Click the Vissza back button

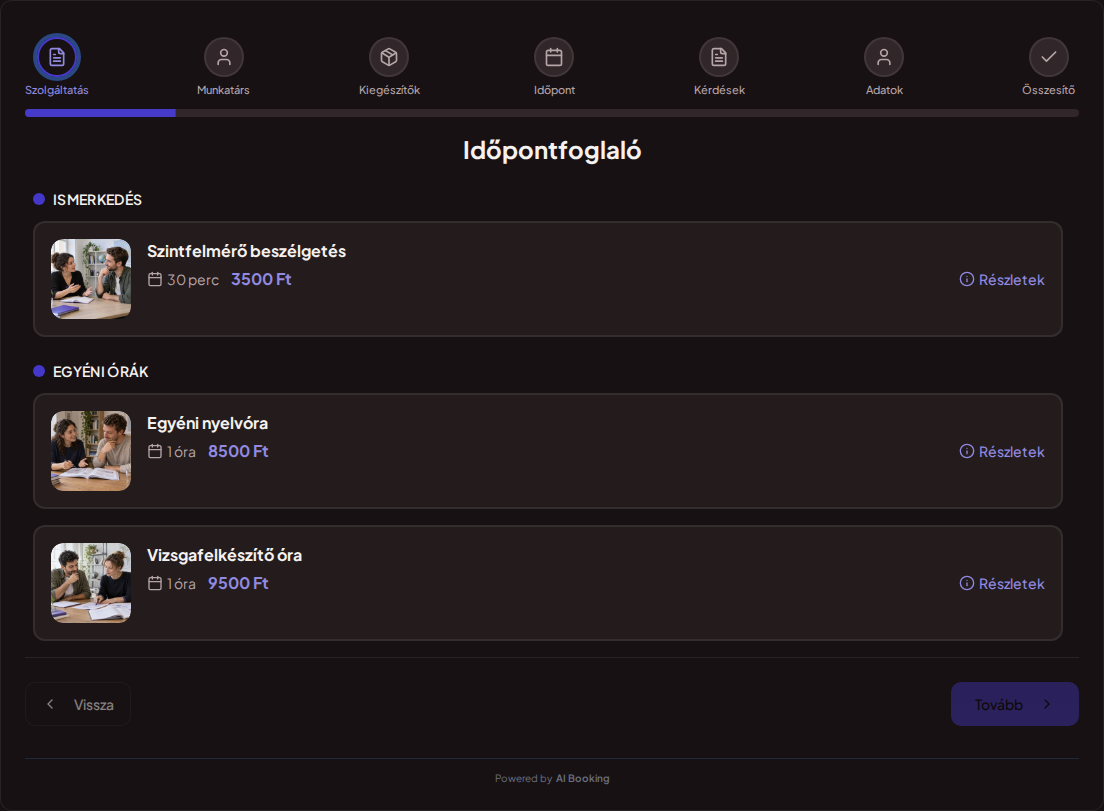pyautogui.click(x=78, y=704)
